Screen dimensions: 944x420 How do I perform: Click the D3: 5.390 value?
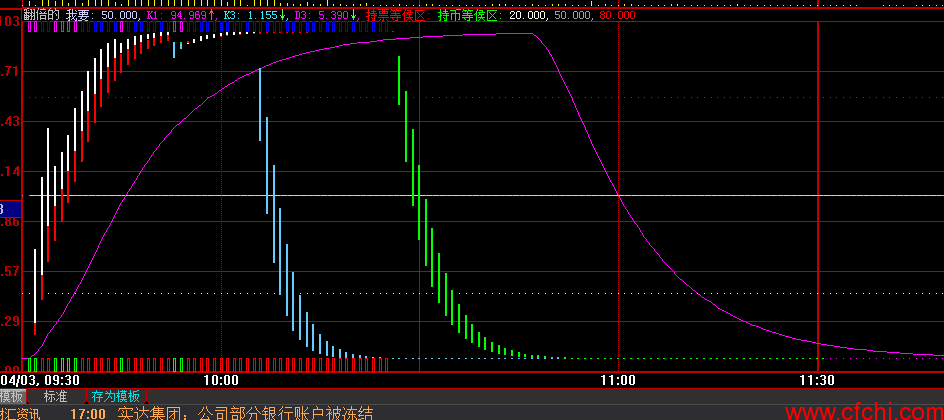coord(325,14)
